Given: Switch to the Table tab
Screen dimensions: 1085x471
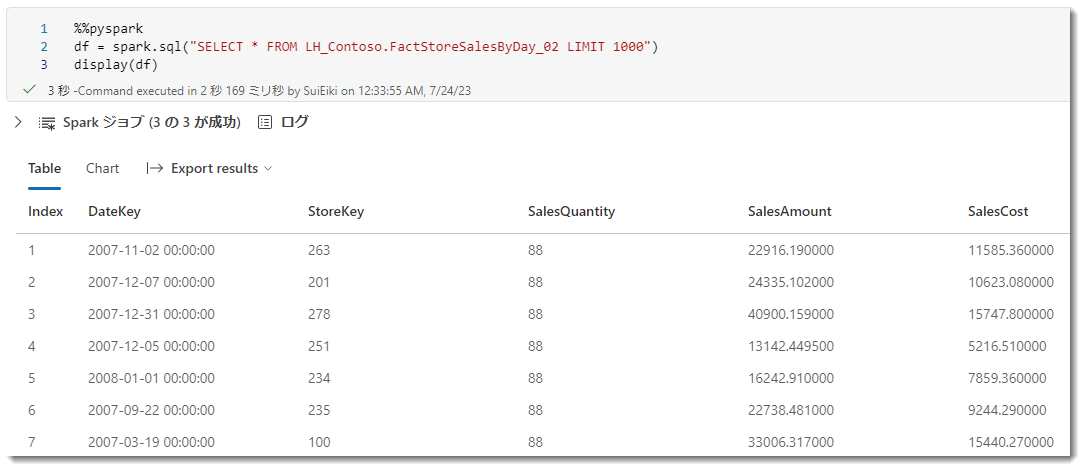Looking at the screenshot, I should pos(44,169).
